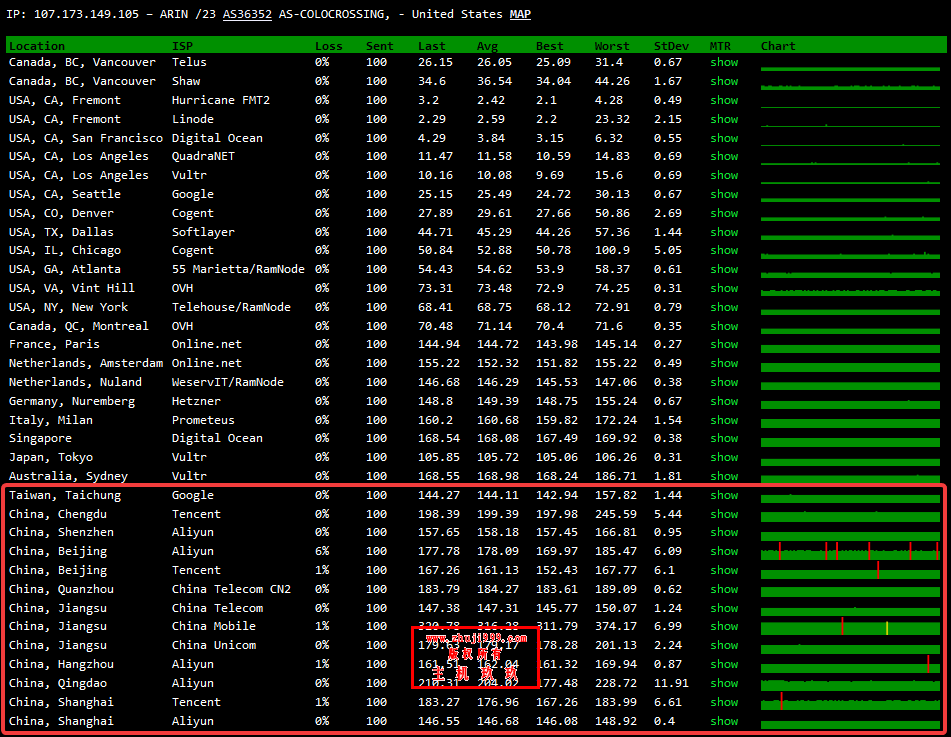Show MTR for Los Angeles Vultr

(x=724, y=175)
